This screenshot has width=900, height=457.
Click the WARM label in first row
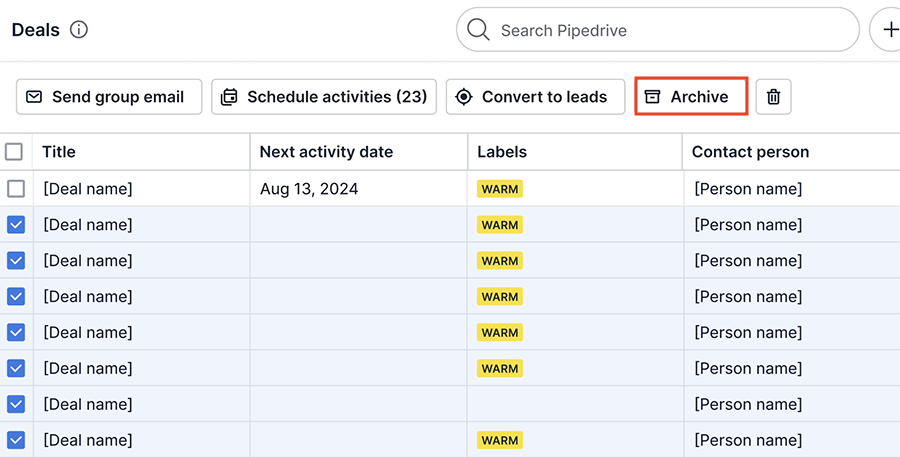coord(500,189)
